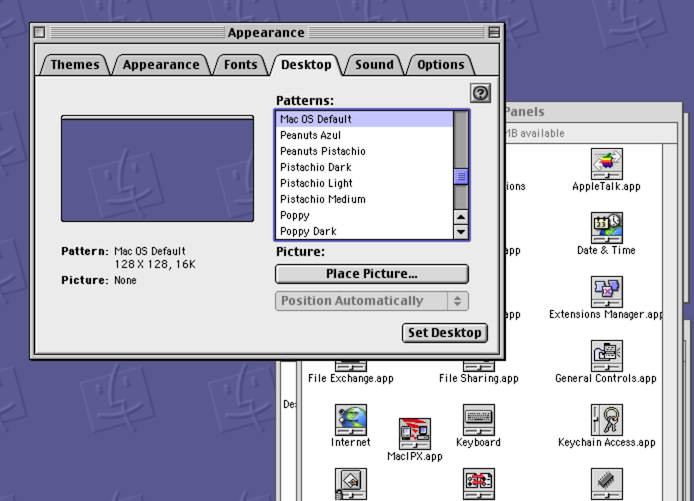Open the Position Automatically popup menu
Image resolution: width=694 pixels, height=501 pixels.
pyautogui.click(x=372, y=301)
